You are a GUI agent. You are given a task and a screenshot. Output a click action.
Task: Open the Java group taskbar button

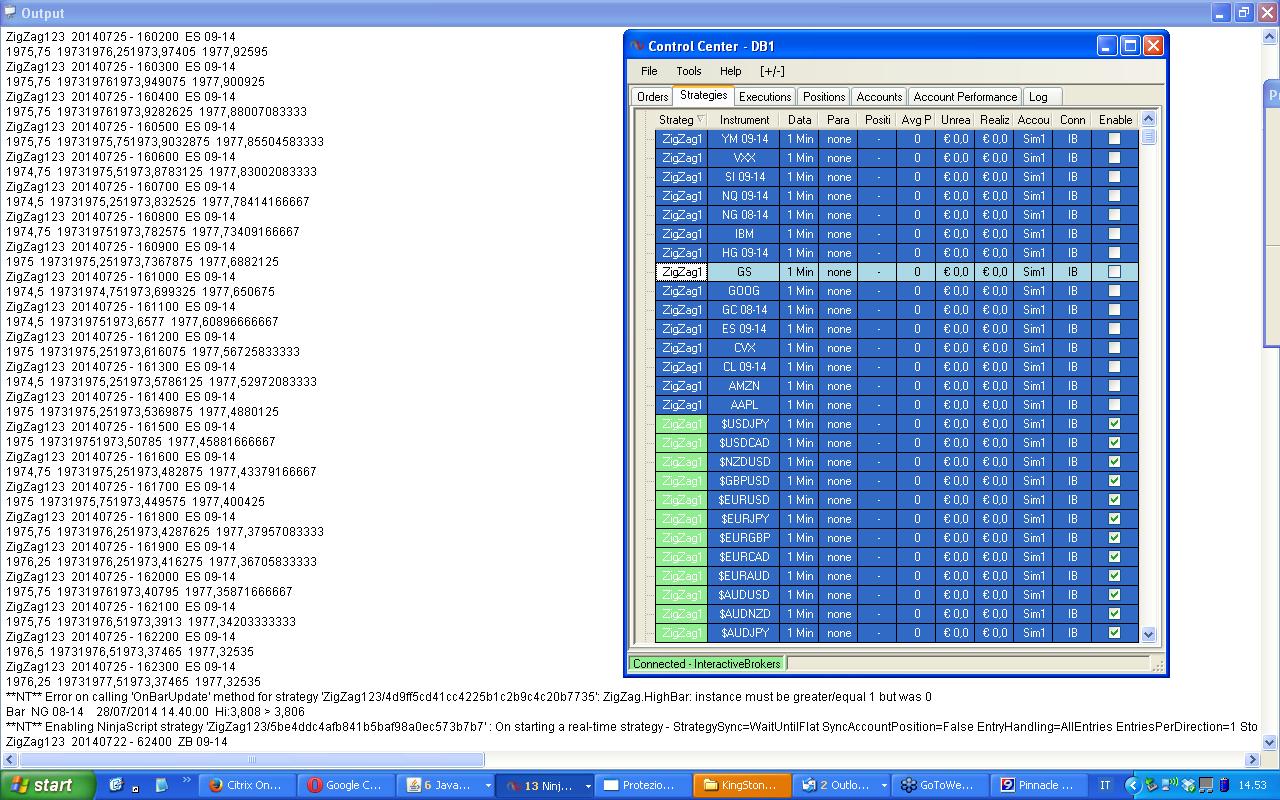(446, 785)
